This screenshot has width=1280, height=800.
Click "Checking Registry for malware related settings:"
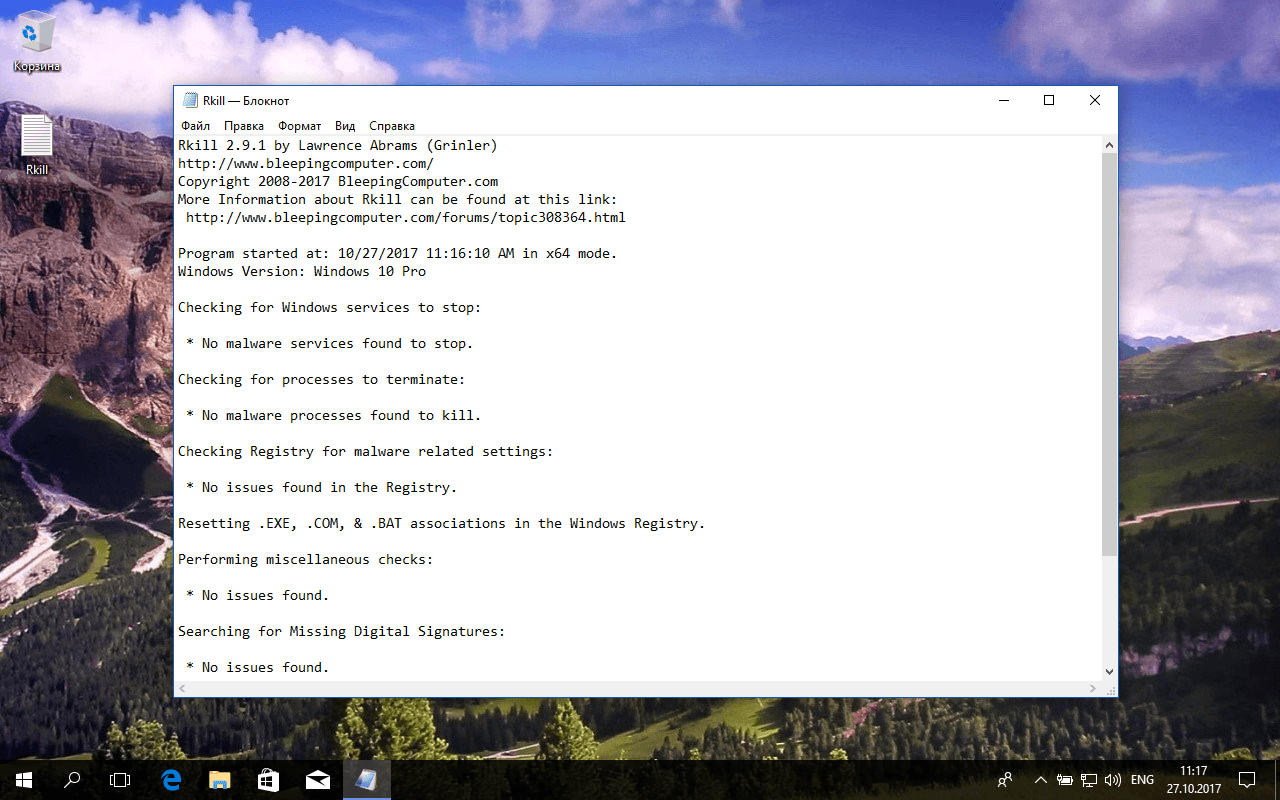366,451
